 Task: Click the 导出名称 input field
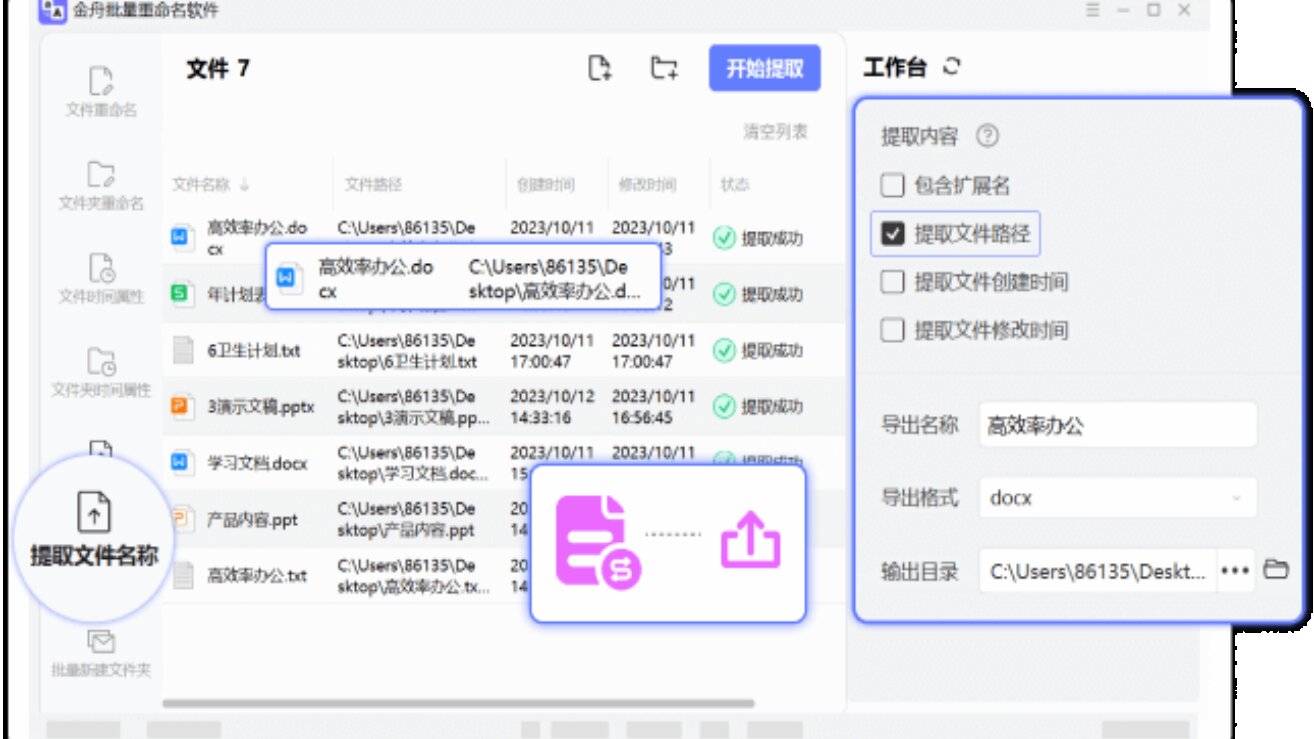[x=1117, y=425]
